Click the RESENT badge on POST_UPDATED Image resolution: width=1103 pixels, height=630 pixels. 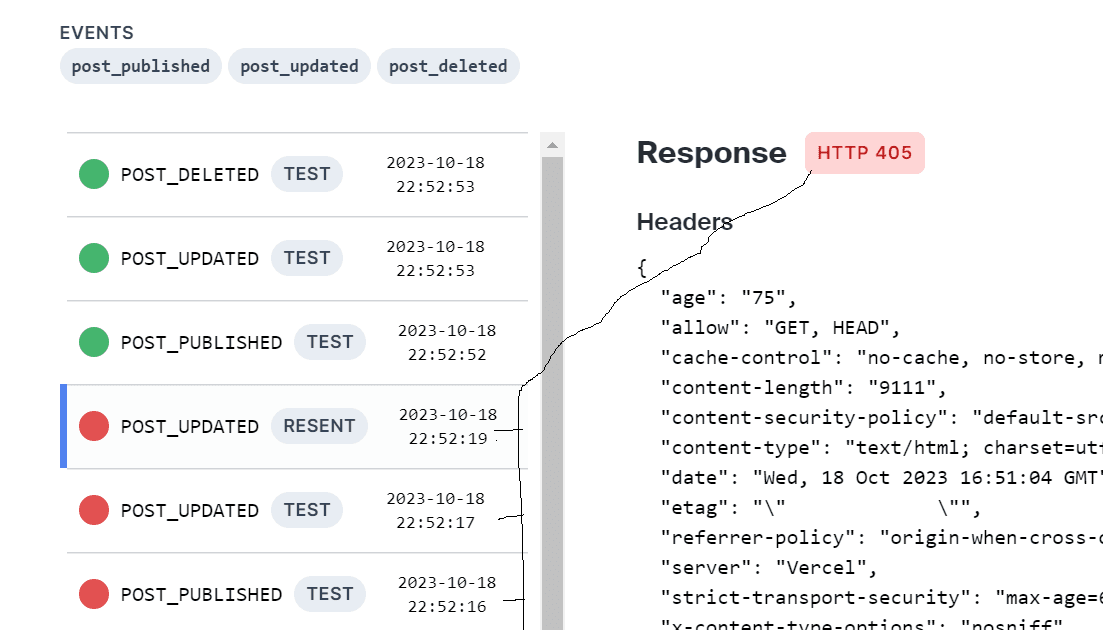point(319,425)
